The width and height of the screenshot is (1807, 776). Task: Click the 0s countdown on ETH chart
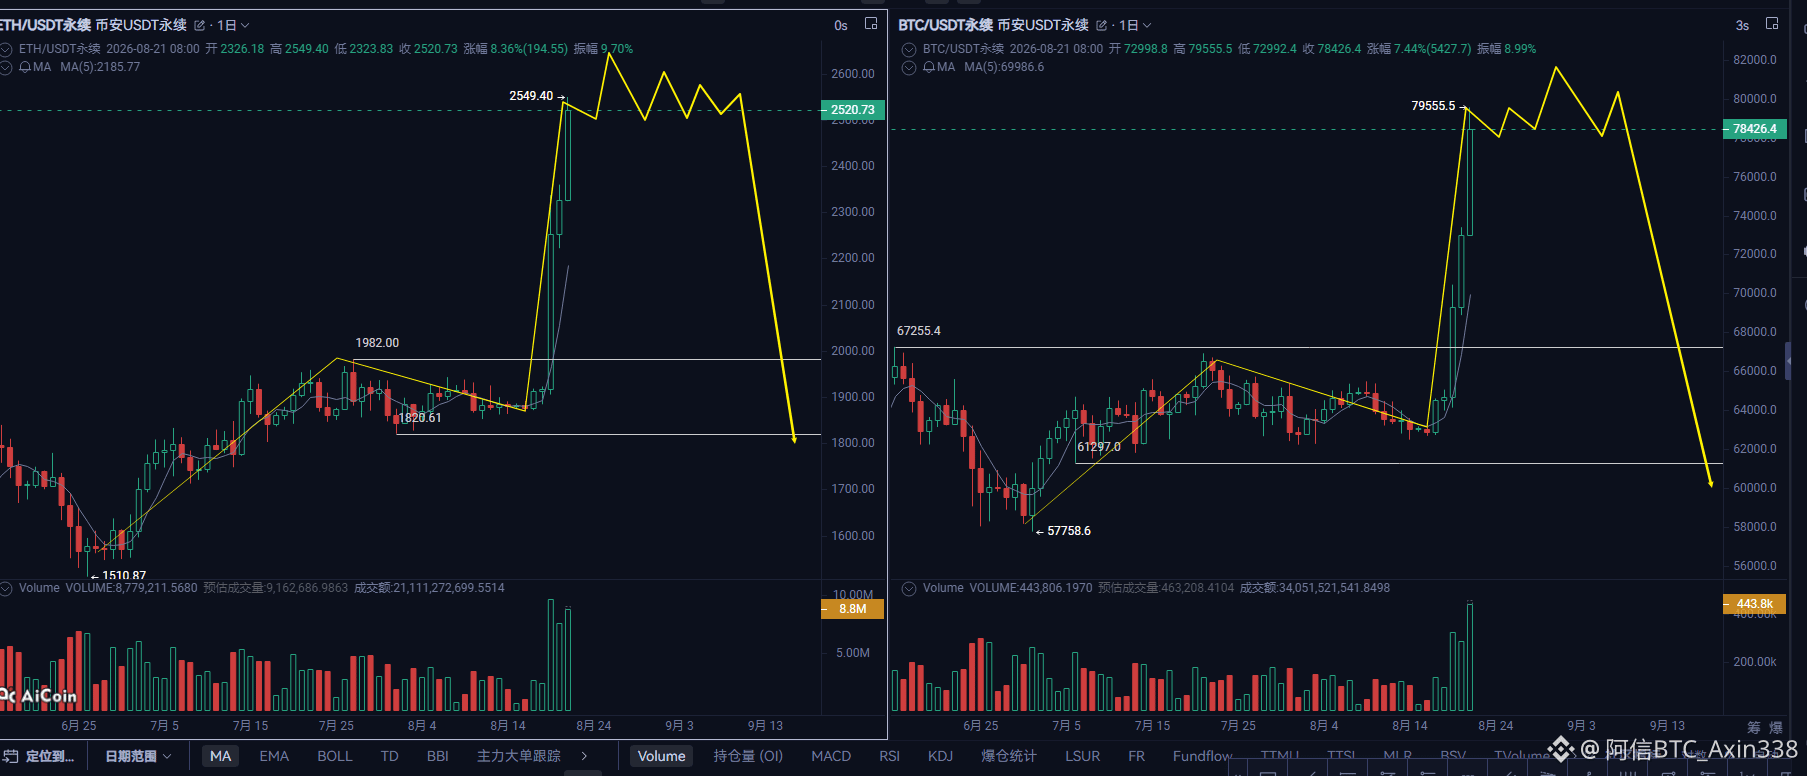point(841,26)
